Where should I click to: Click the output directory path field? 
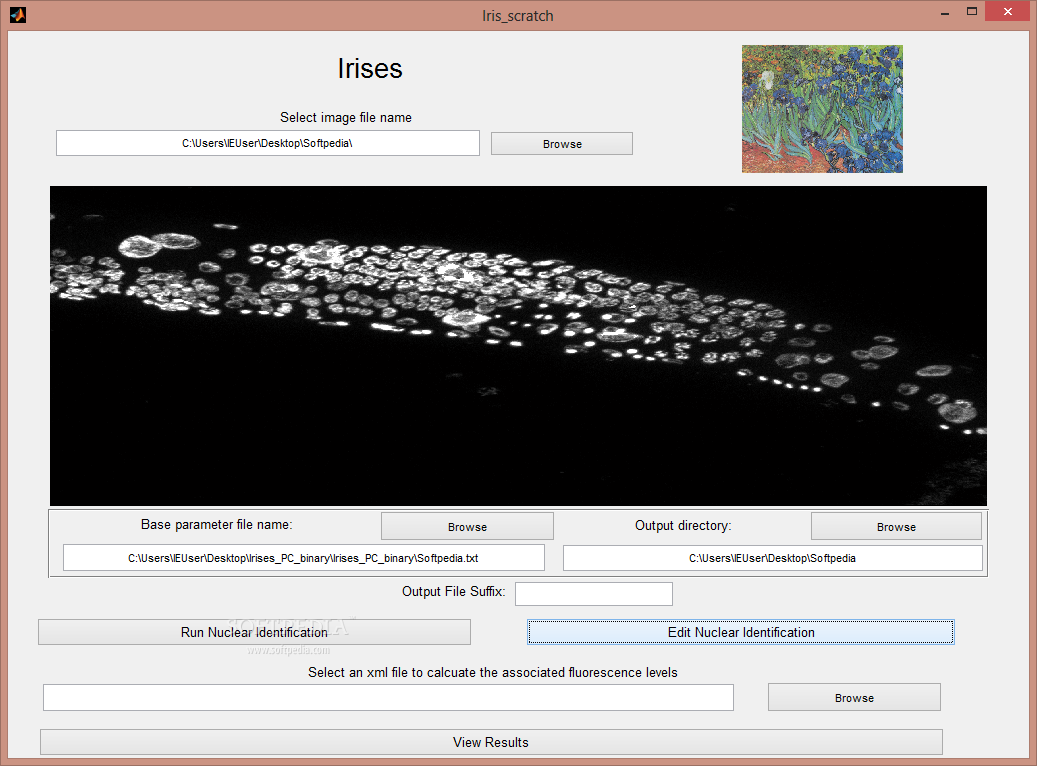coord(772,558)
